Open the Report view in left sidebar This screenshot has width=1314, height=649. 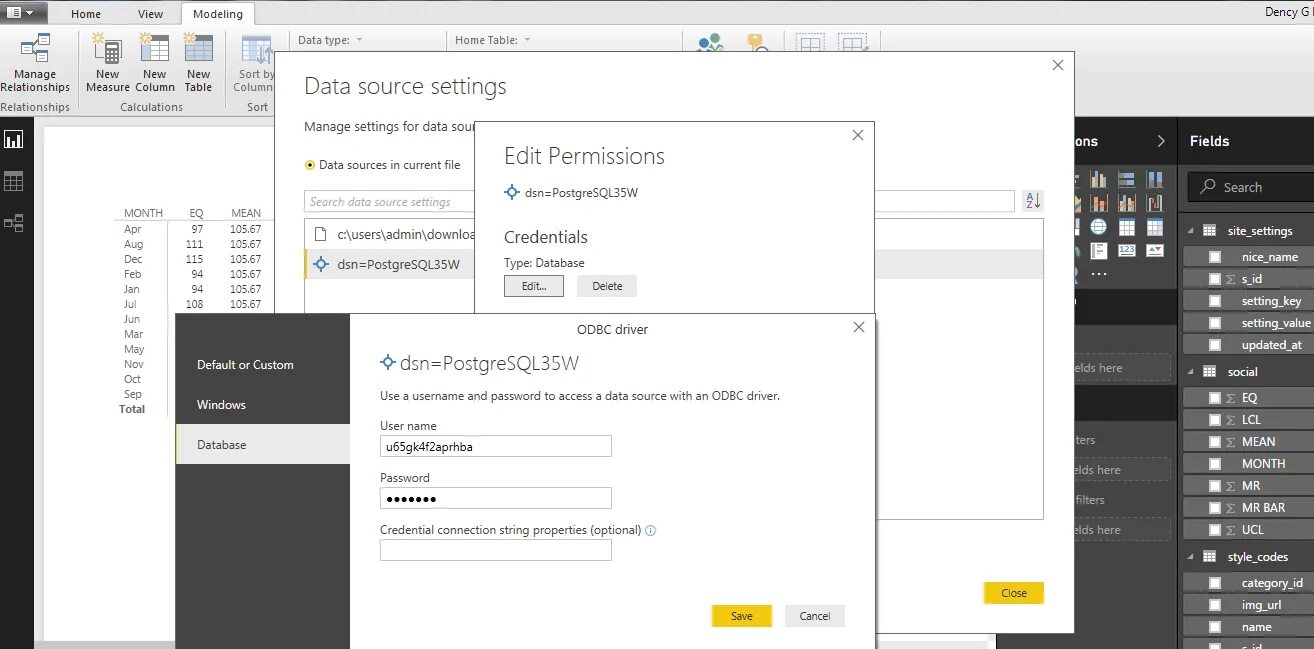click(14, 139)
